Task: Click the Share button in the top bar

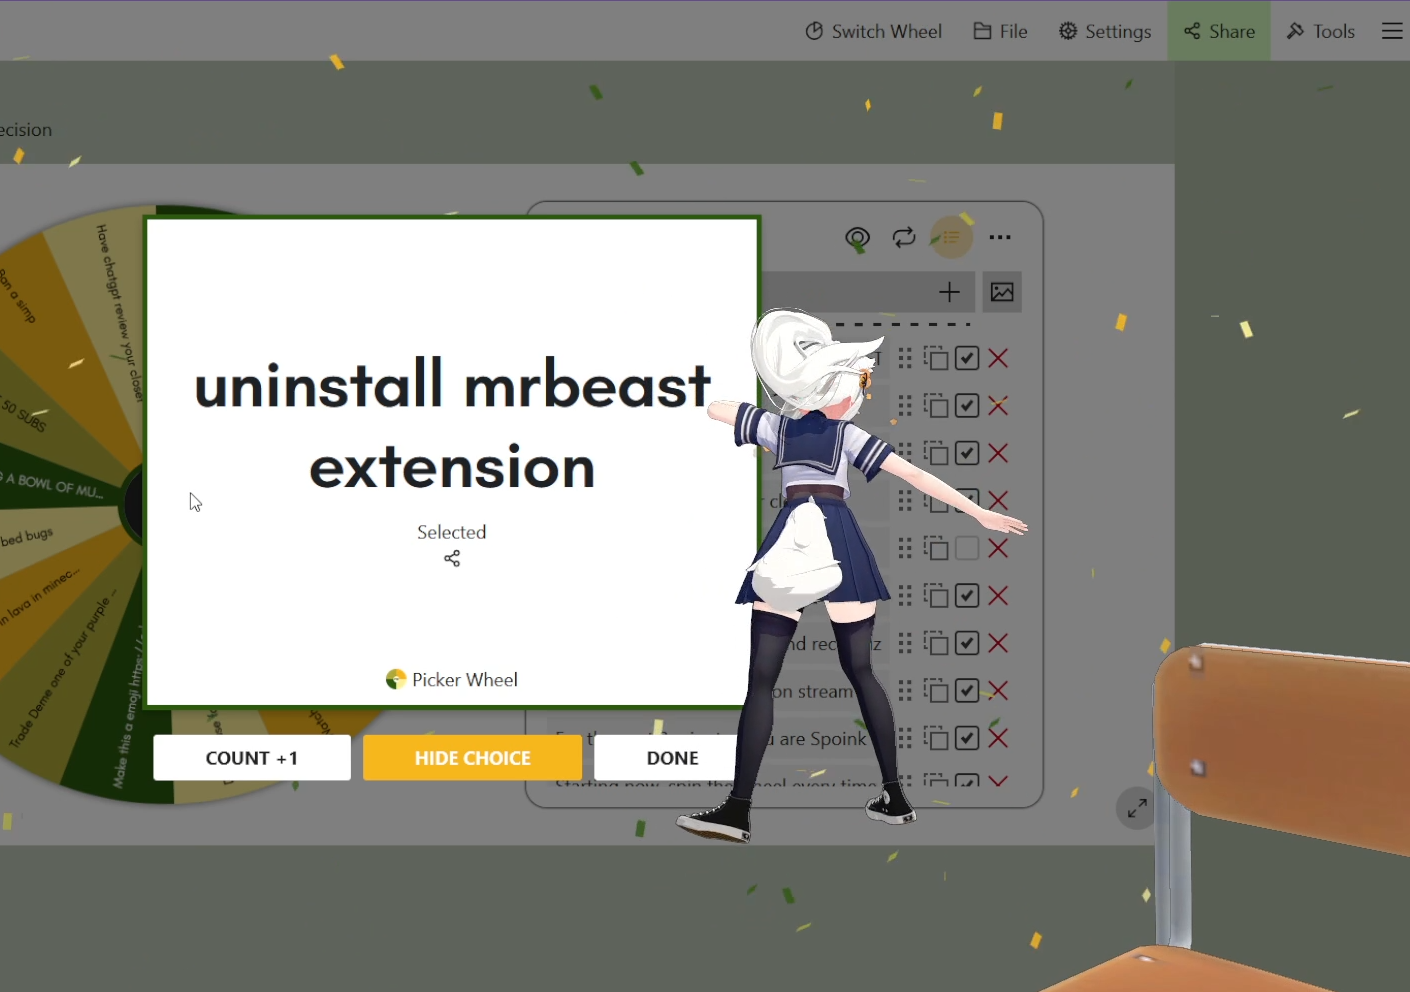Action: [1219, 31]
